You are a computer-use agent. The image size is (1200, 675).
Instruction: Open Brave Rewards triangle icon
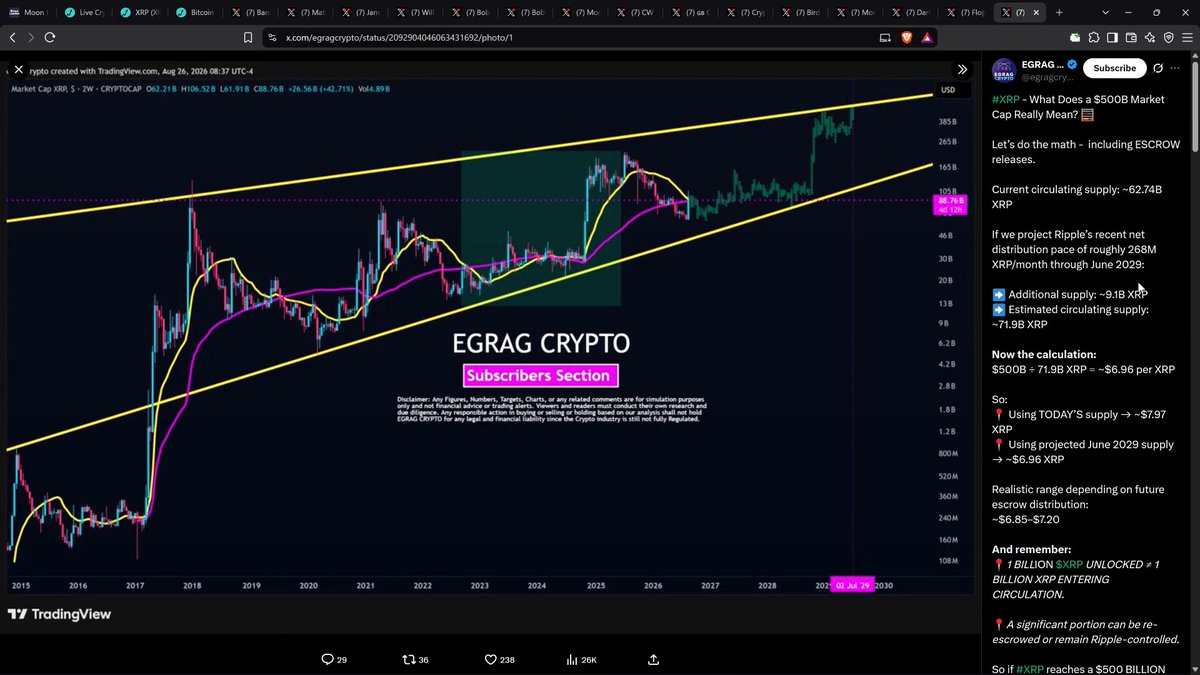[x=927, y=37]
